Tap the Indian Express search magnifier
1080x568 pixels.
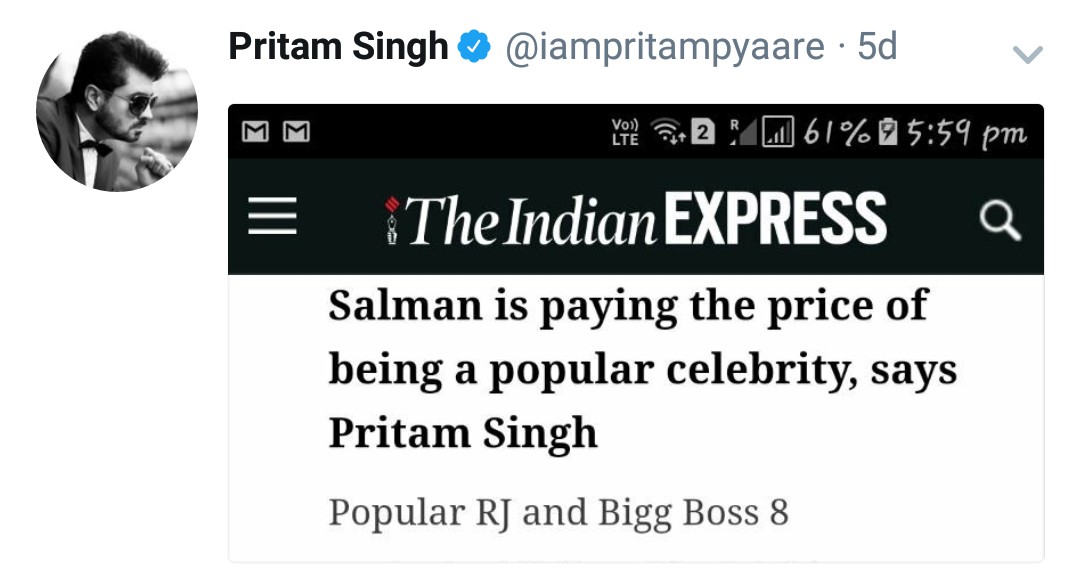coord(1000,220)
